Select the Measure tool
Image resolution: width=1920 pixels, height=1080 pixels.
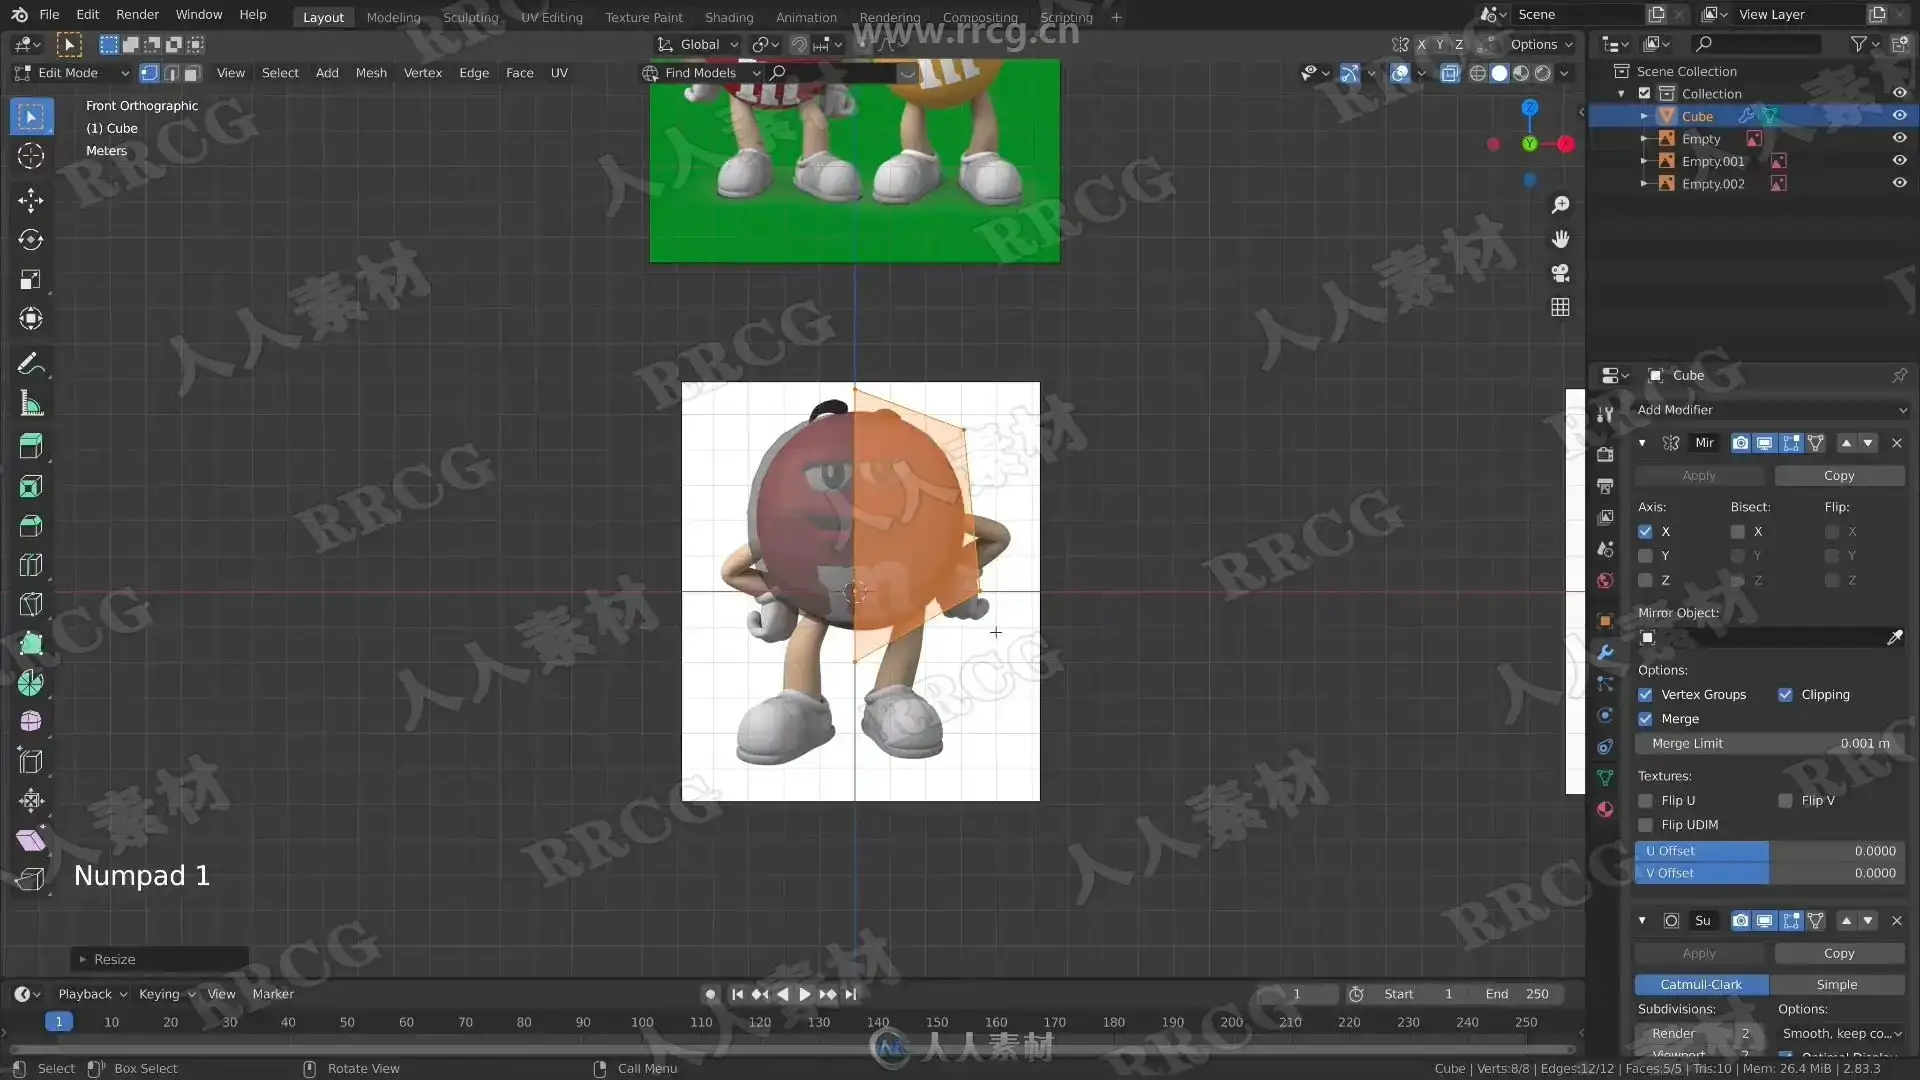[x=30, y=404]
